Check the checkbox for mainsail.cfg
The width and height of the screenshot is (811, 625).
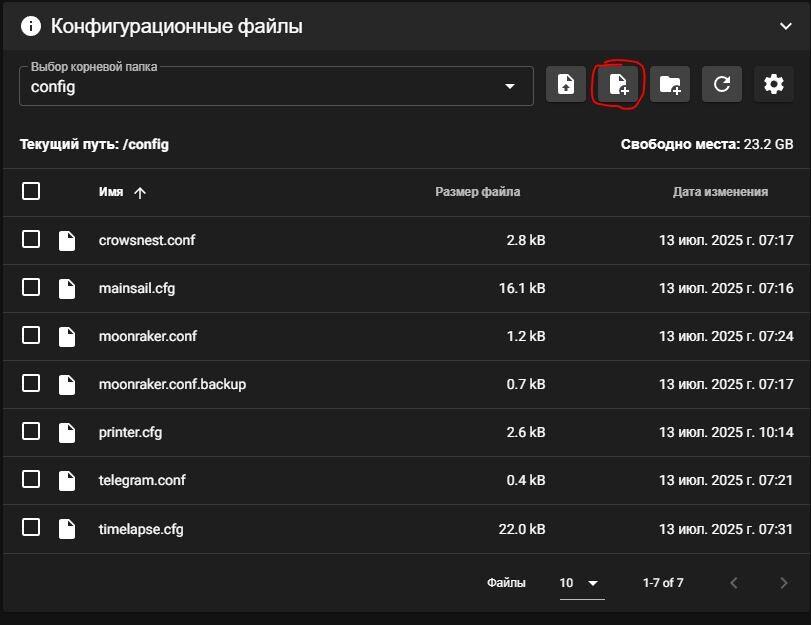pos(30,288)
